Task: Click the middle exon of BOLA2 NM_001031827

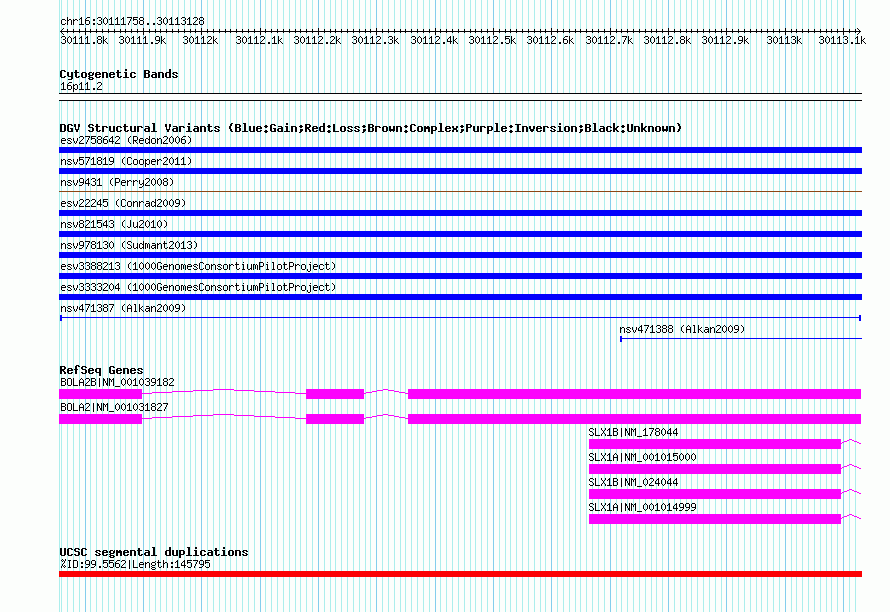Action: pos(335,419)
